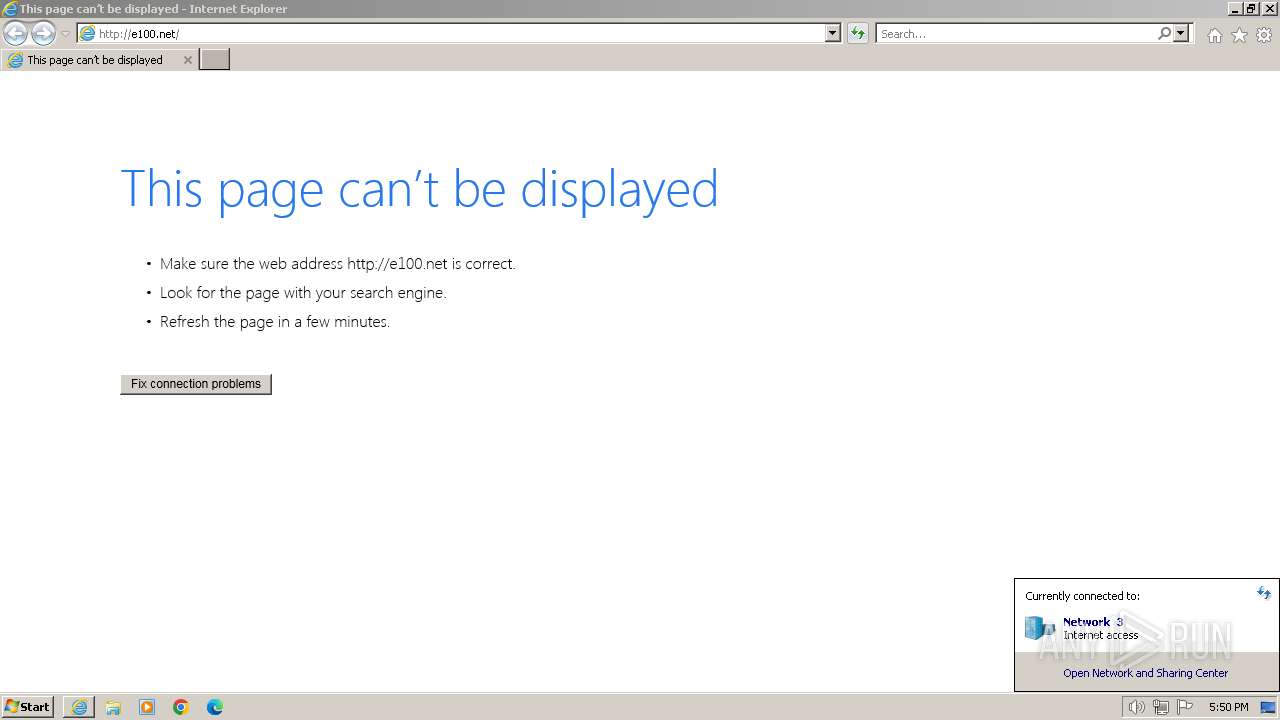Open Network and Sharing Center link
The height and width of the screenshot is (720, 1280).
1145,673
